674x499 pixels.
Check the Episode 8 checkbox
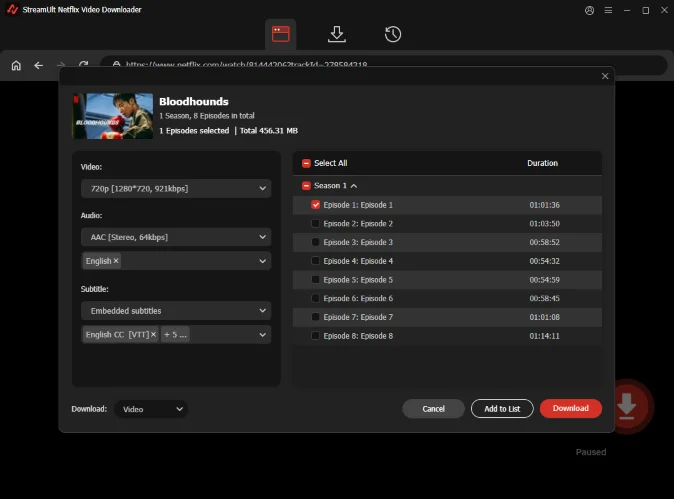(316, 336)
